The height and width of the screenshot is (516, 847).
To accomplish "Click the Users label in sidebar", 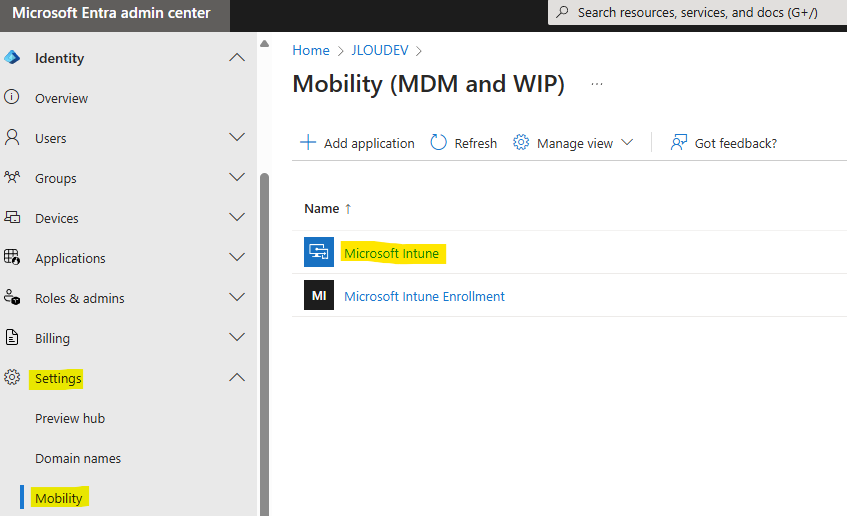I will (x=51, y=138).
